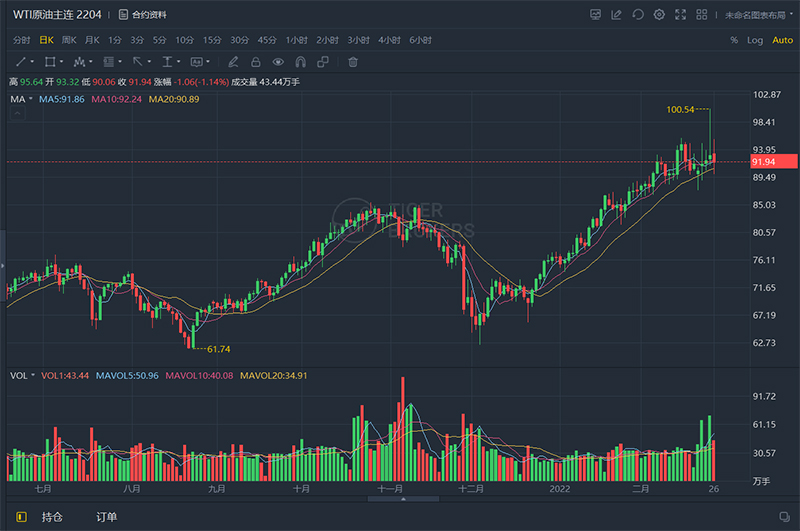This screenshot has width=800, height=531.
Task: Open chart settings gear icon
Action: (x=659, y=15)
